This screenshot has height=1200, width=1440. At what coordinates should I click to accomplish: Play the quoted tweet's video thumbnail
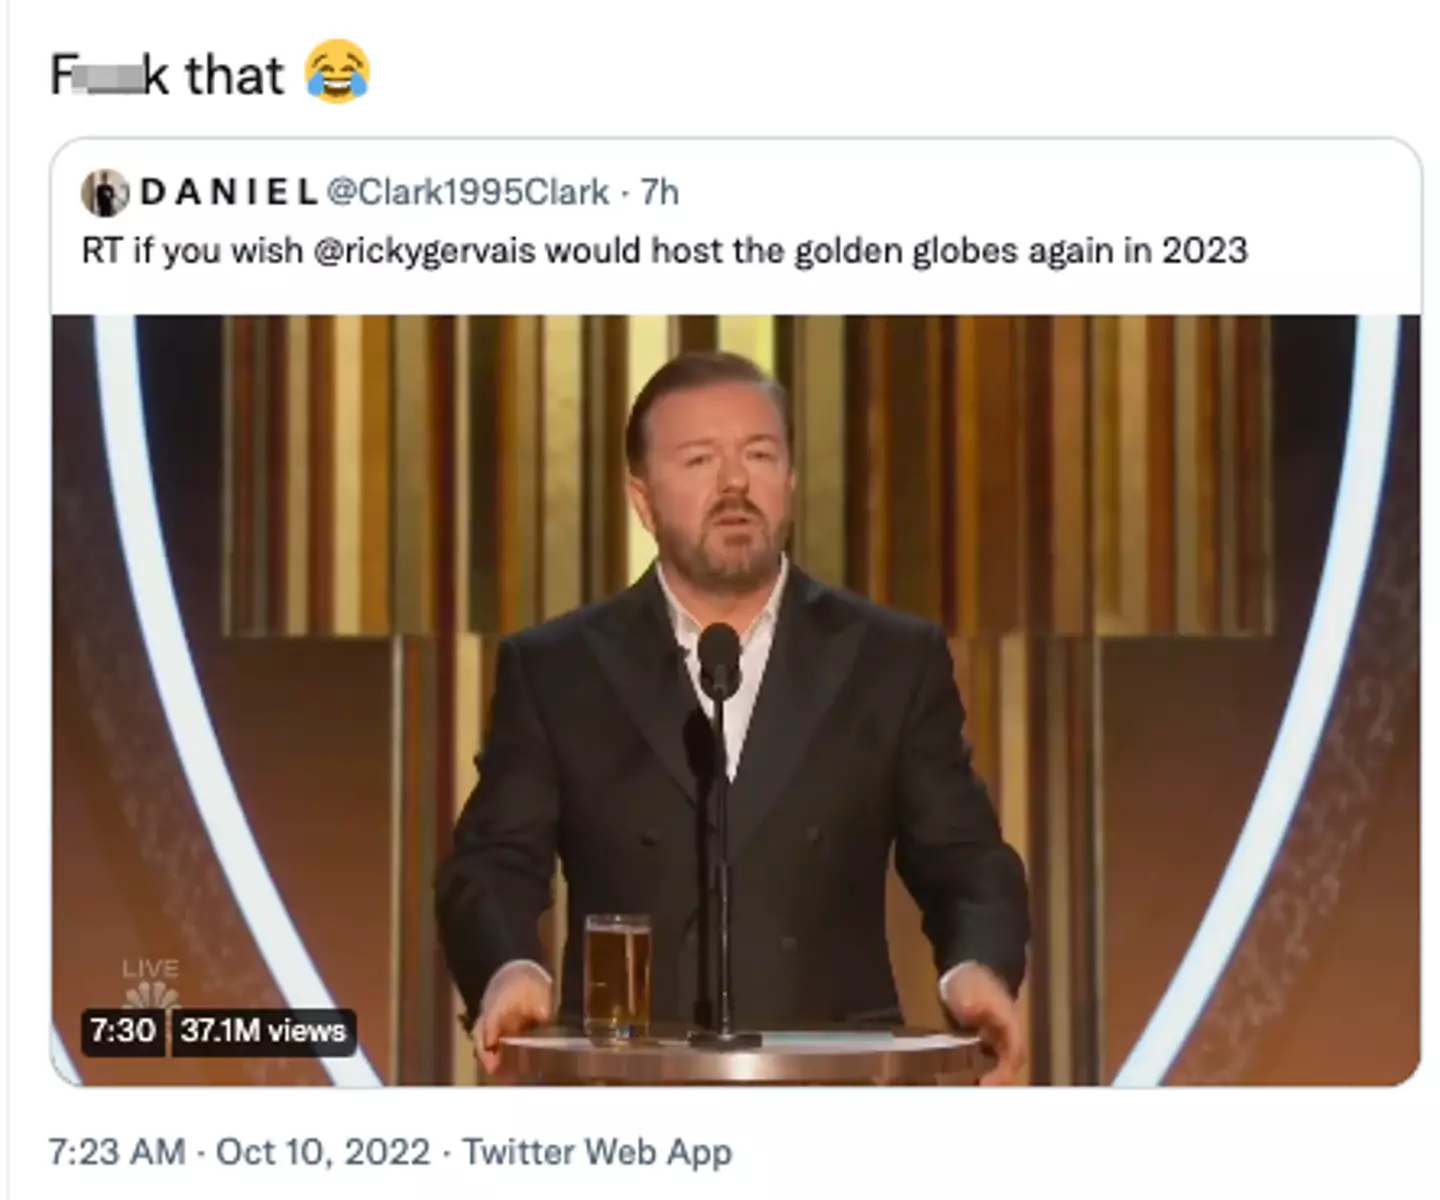point(735,700)
